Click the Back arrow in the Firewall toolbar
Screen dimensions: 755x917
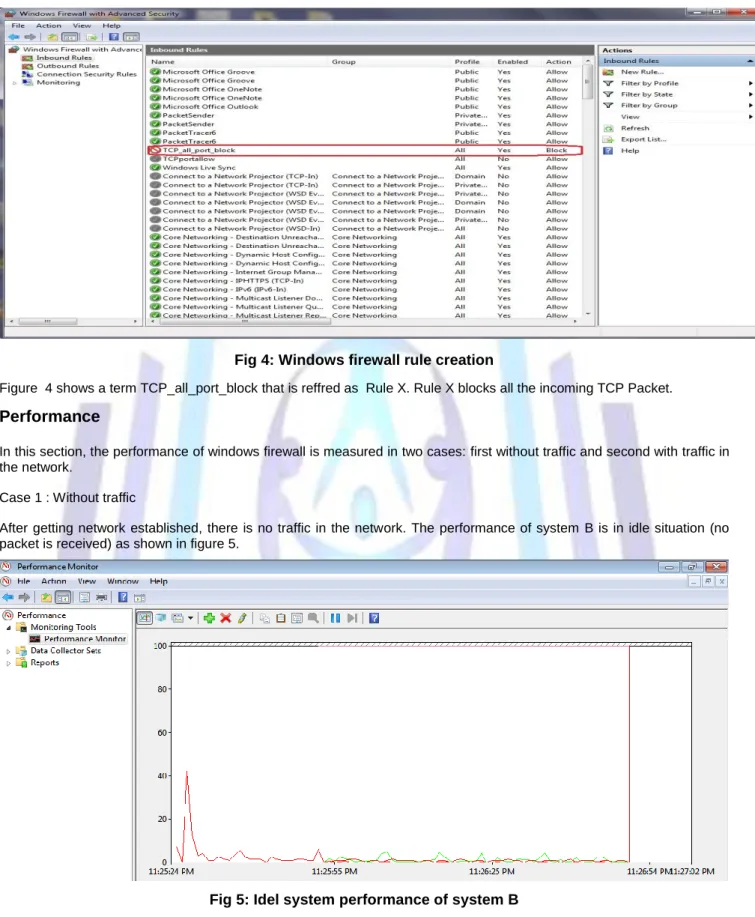[13, 36]
